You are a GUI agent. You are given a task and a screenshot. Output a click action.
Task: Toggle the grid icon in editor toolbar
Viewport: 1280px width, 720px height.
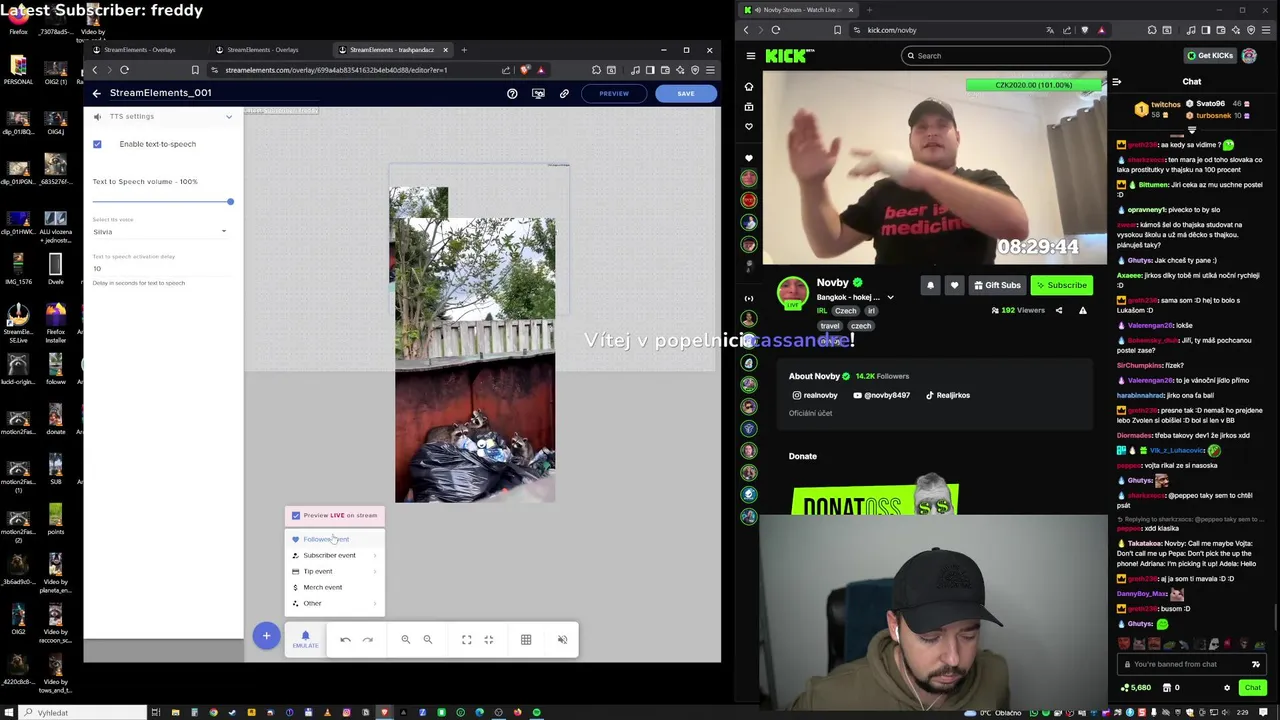pyautogui.click(x=526, y=640)
